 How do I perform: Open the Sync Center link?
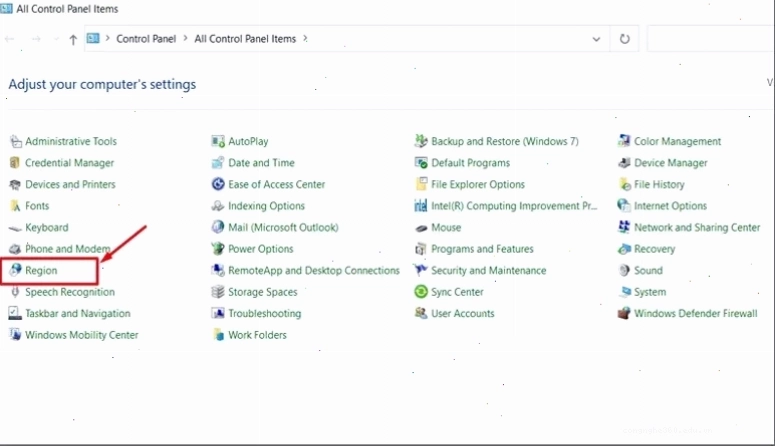tap(457, 292)
